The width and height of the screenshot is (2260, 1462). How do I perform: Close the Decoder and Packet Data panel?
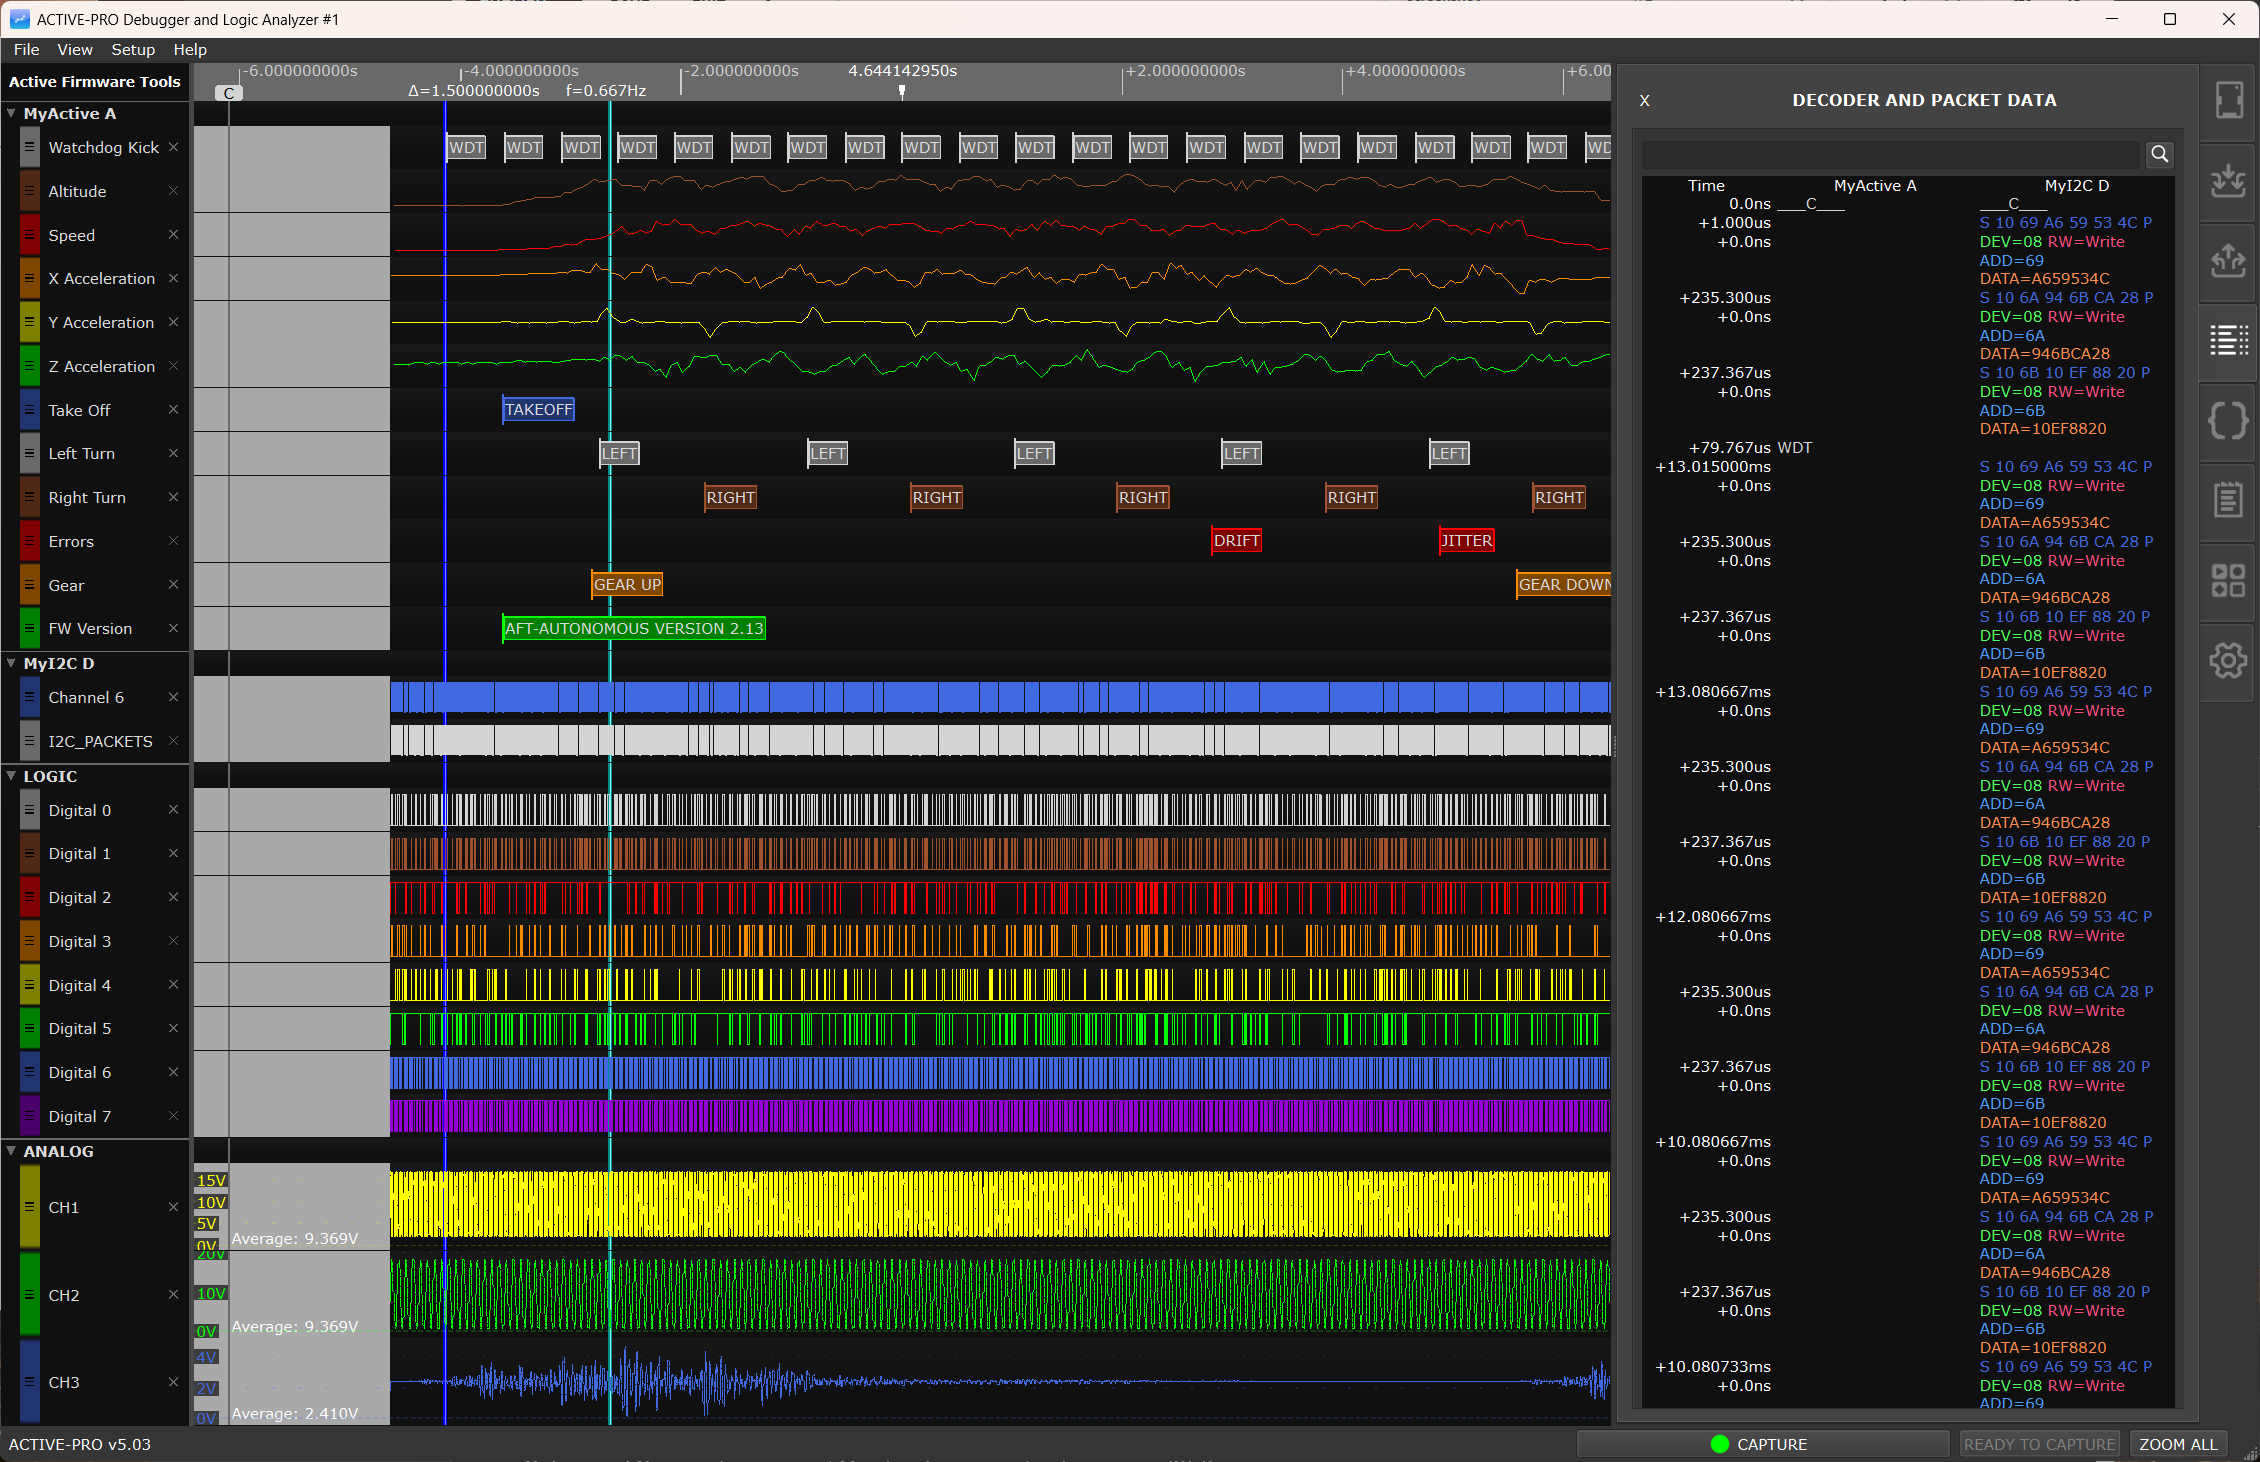[1644, 101]
